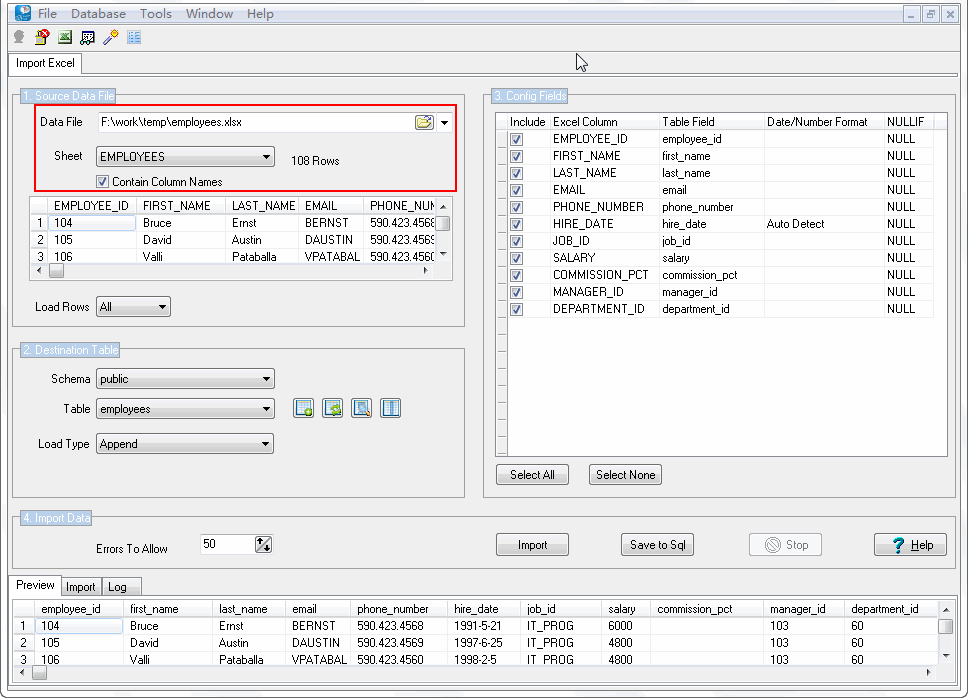Click the Save to Sql button

coord(656,545)
